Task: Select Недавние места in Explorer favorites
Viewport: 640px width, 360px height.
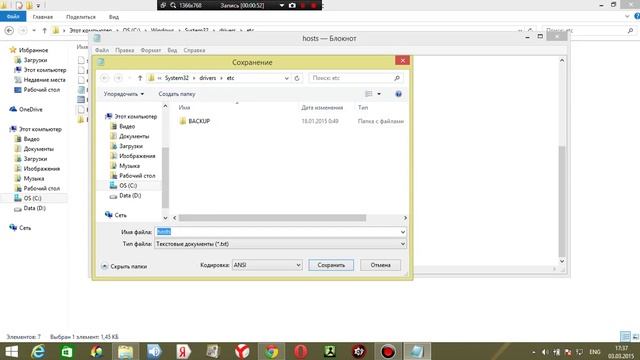Action: (44, 80)
